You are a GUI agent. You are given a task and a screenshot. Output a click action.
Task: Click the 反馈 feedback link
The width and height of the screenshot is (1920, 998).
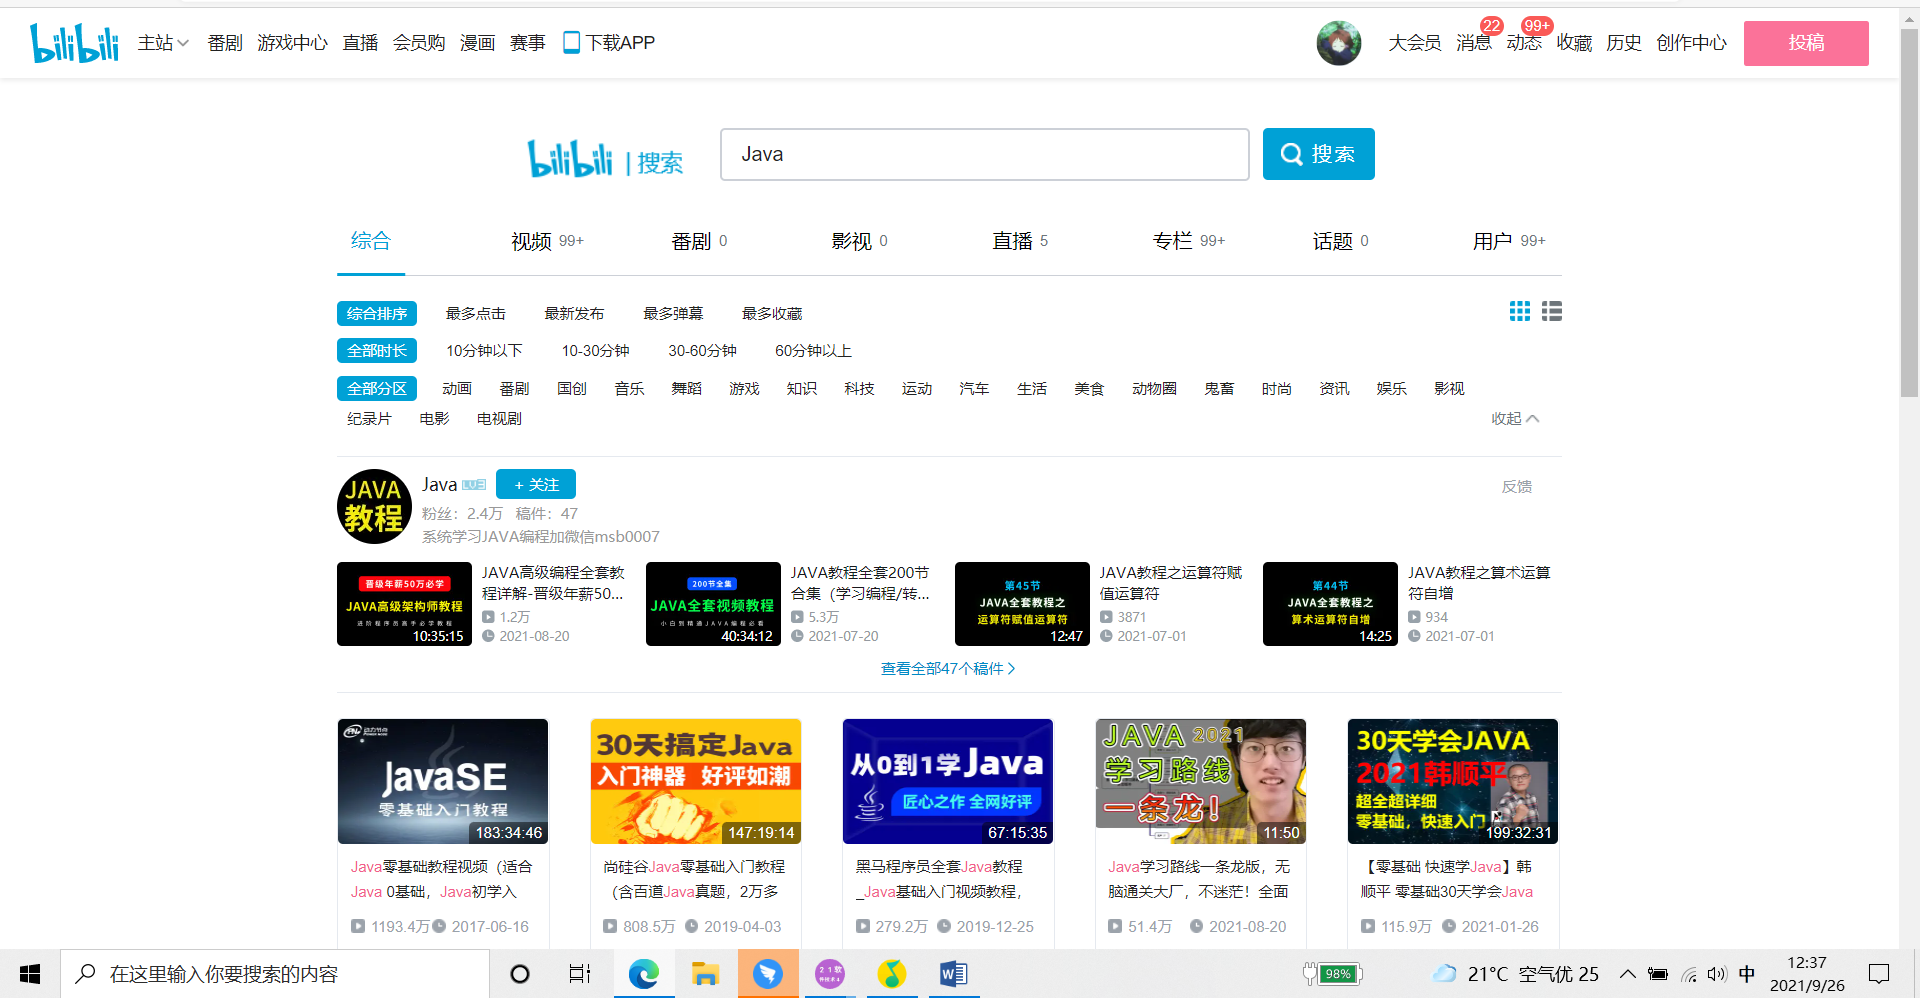(1517, 486)
